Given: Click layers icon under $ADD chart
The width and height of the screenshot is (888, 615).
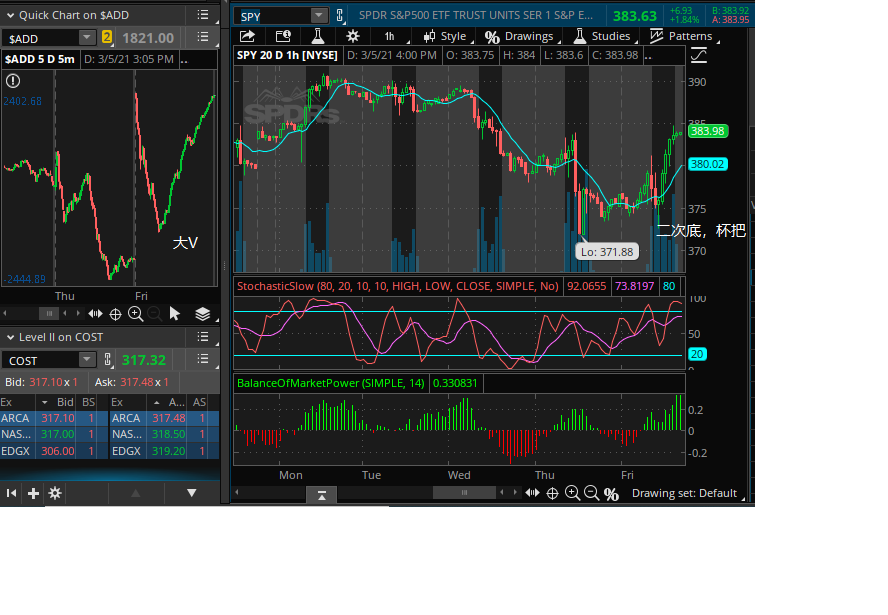Looking at the screenshot, I should pyautogui.click(x=202, y=314).
